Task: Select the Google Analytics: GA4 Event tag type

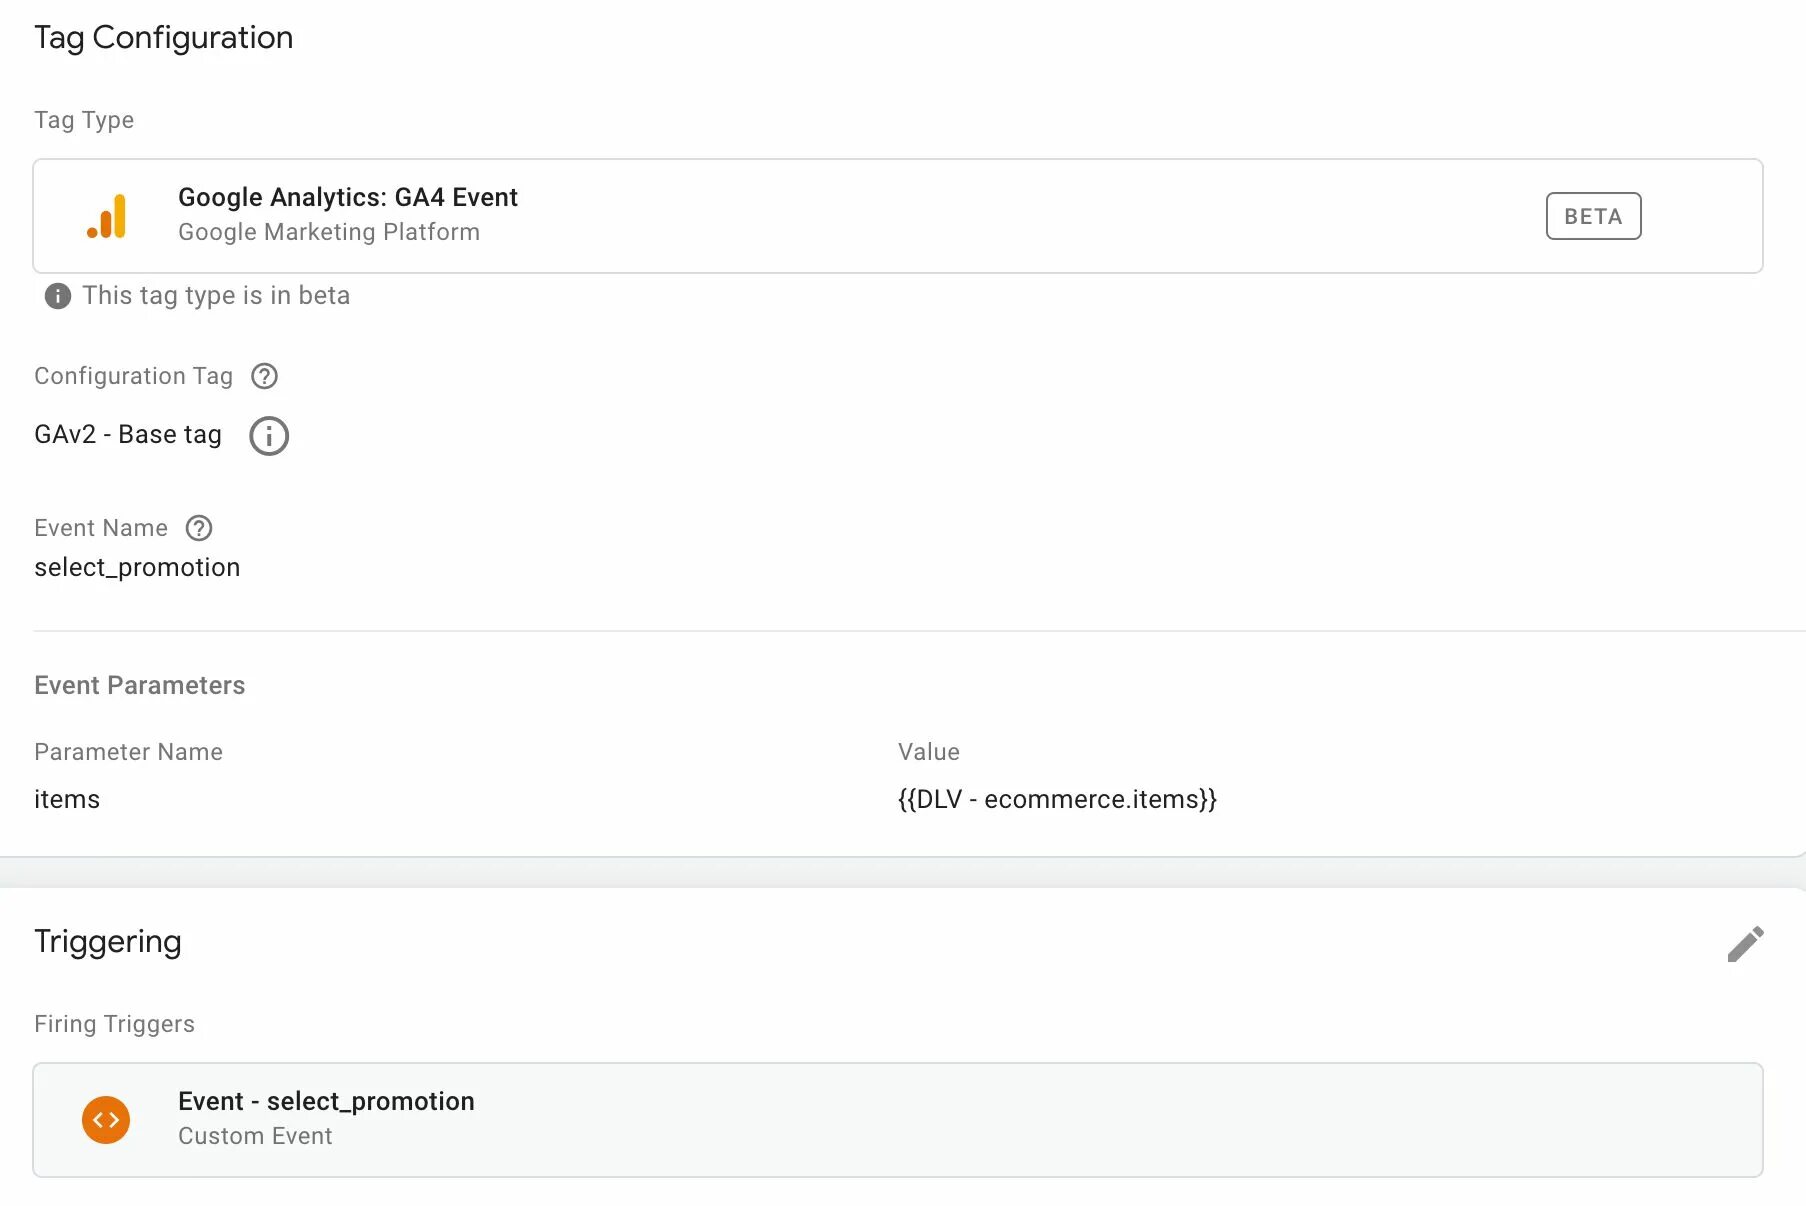Action: (x=898, y=216)
